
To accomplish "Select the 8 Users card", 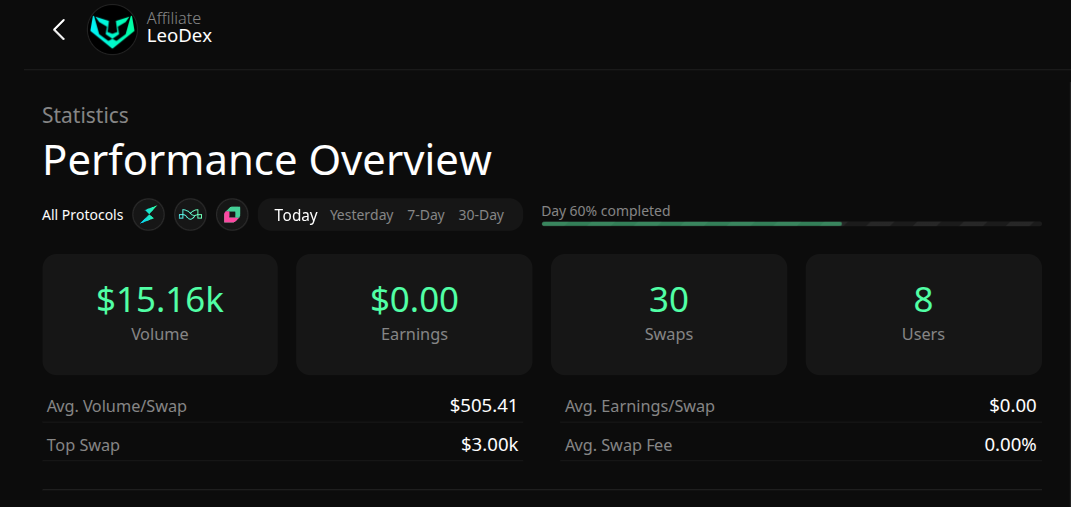I will (x=923, y=313).
